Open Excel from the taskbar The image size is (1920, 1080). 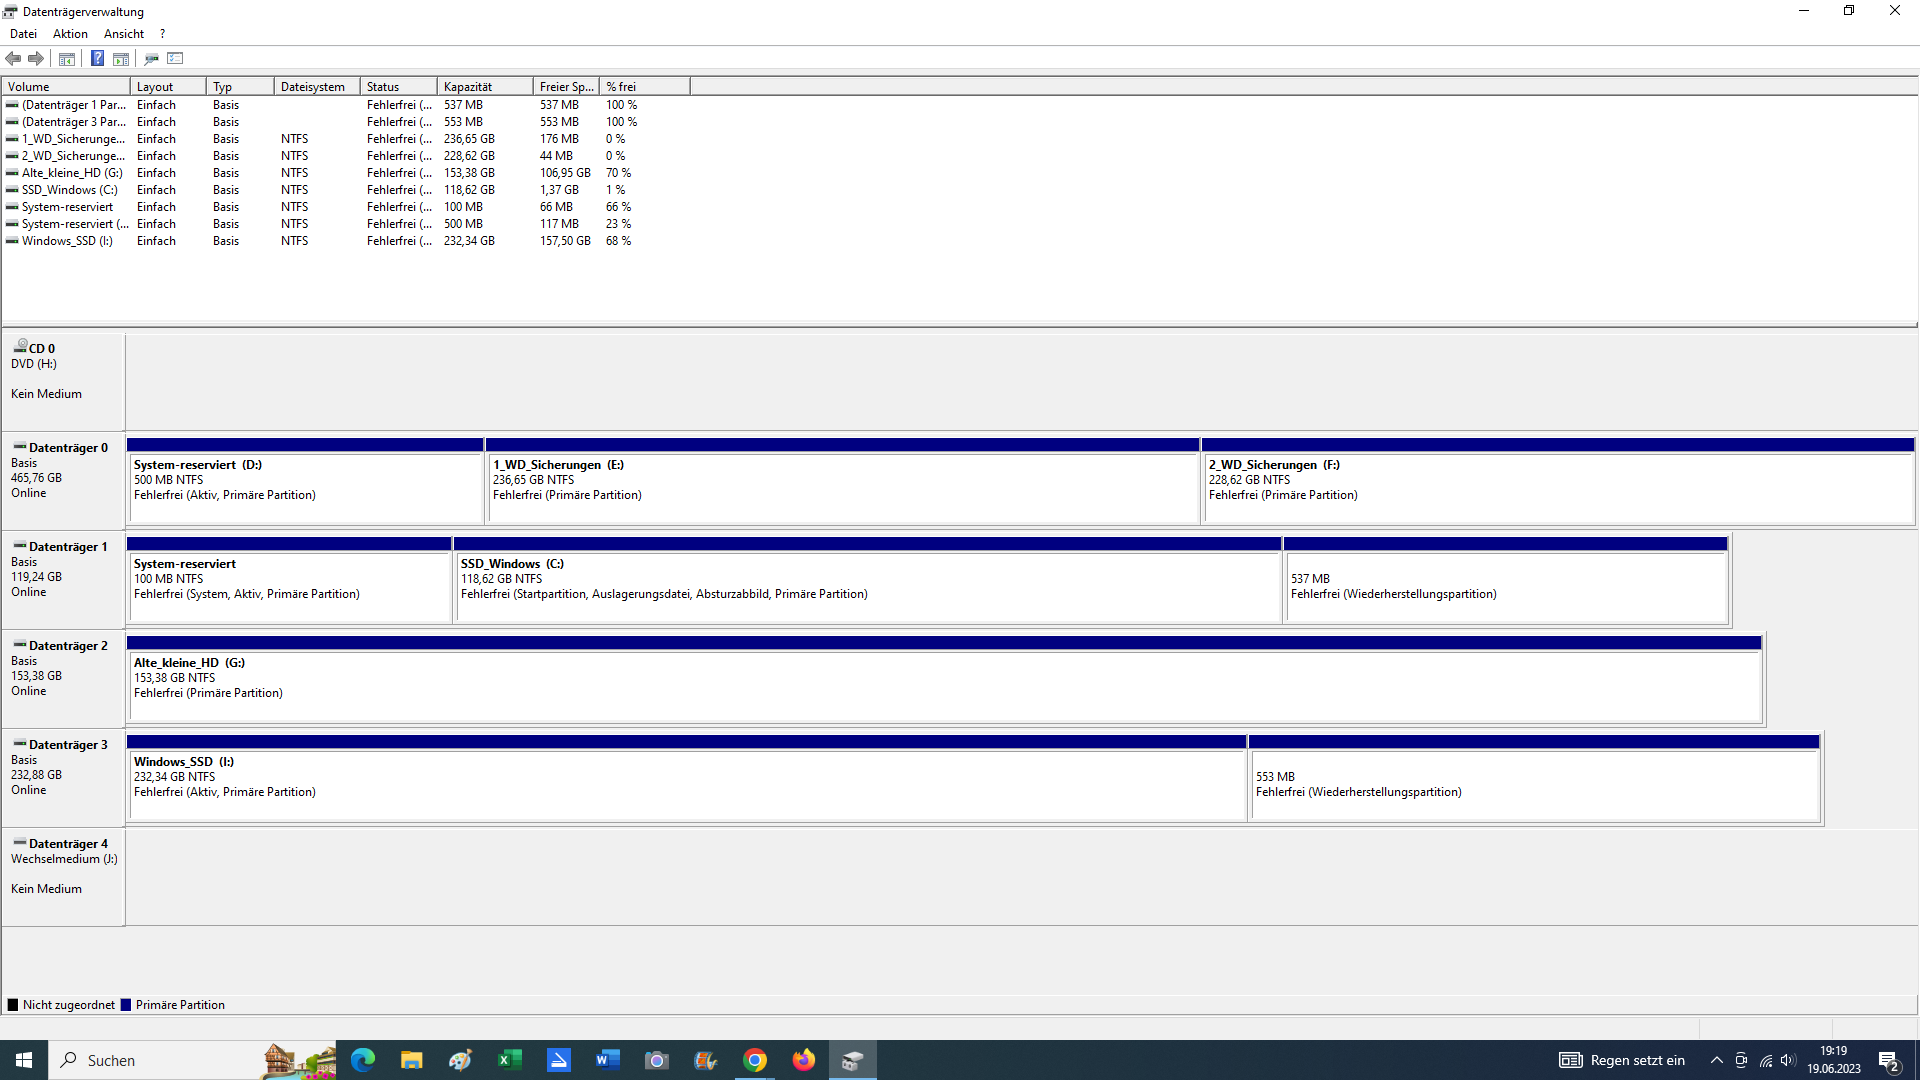point(509,1060)
